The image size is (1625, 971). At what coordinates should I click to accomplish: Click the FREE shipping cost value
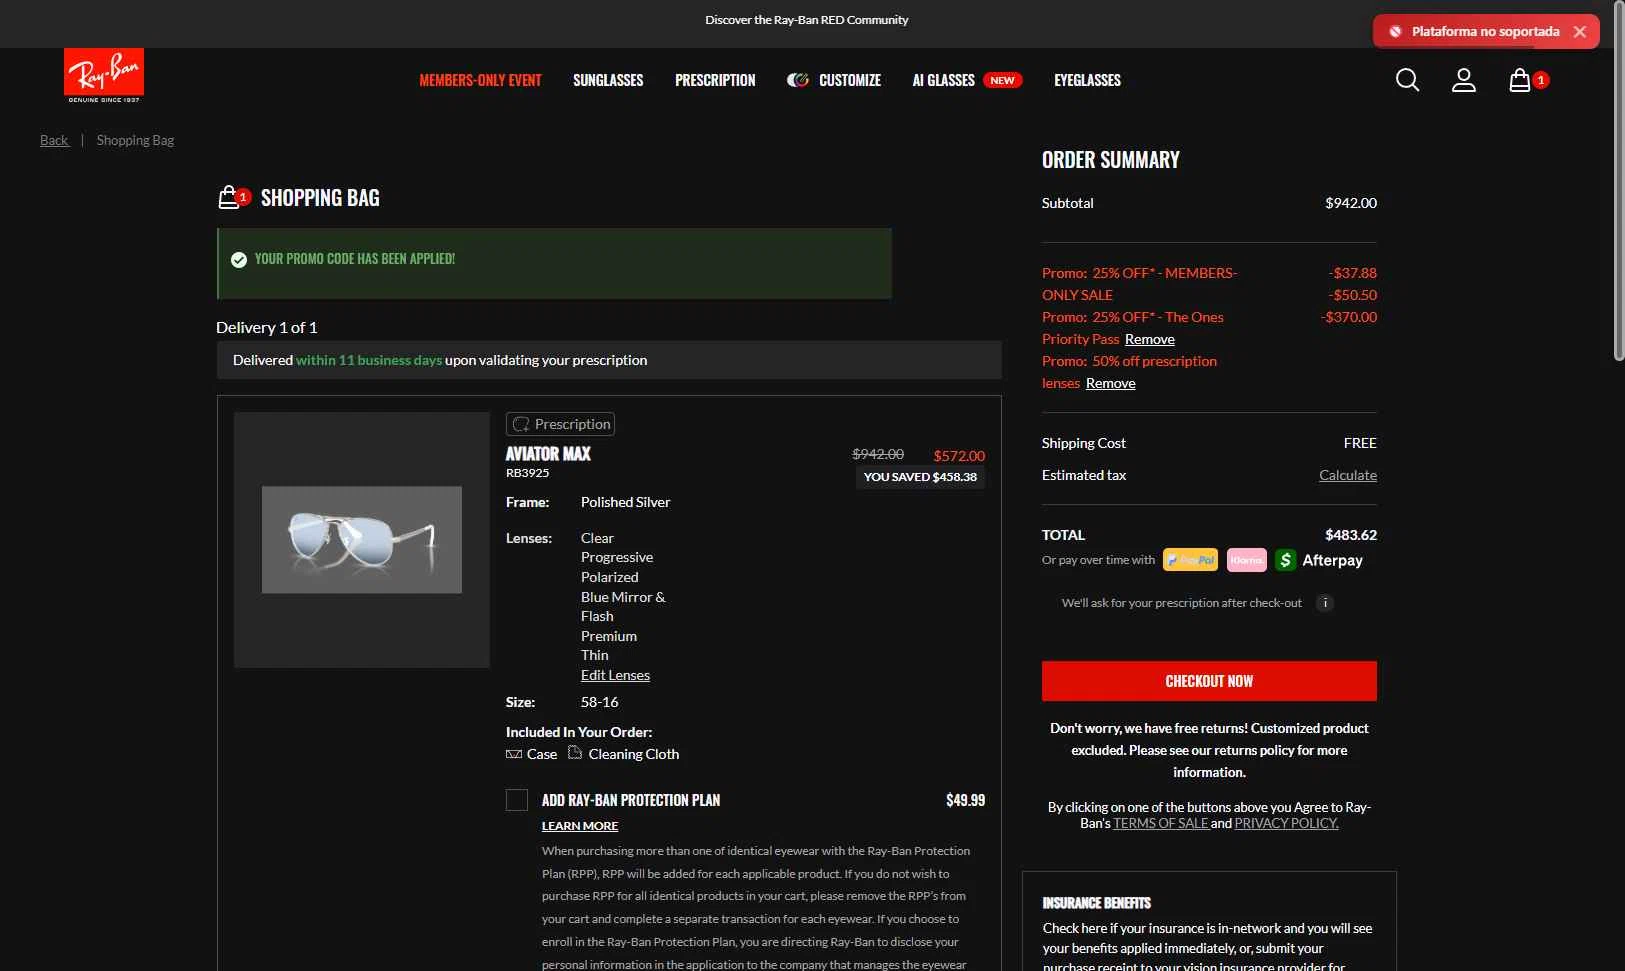(1360, 443)
